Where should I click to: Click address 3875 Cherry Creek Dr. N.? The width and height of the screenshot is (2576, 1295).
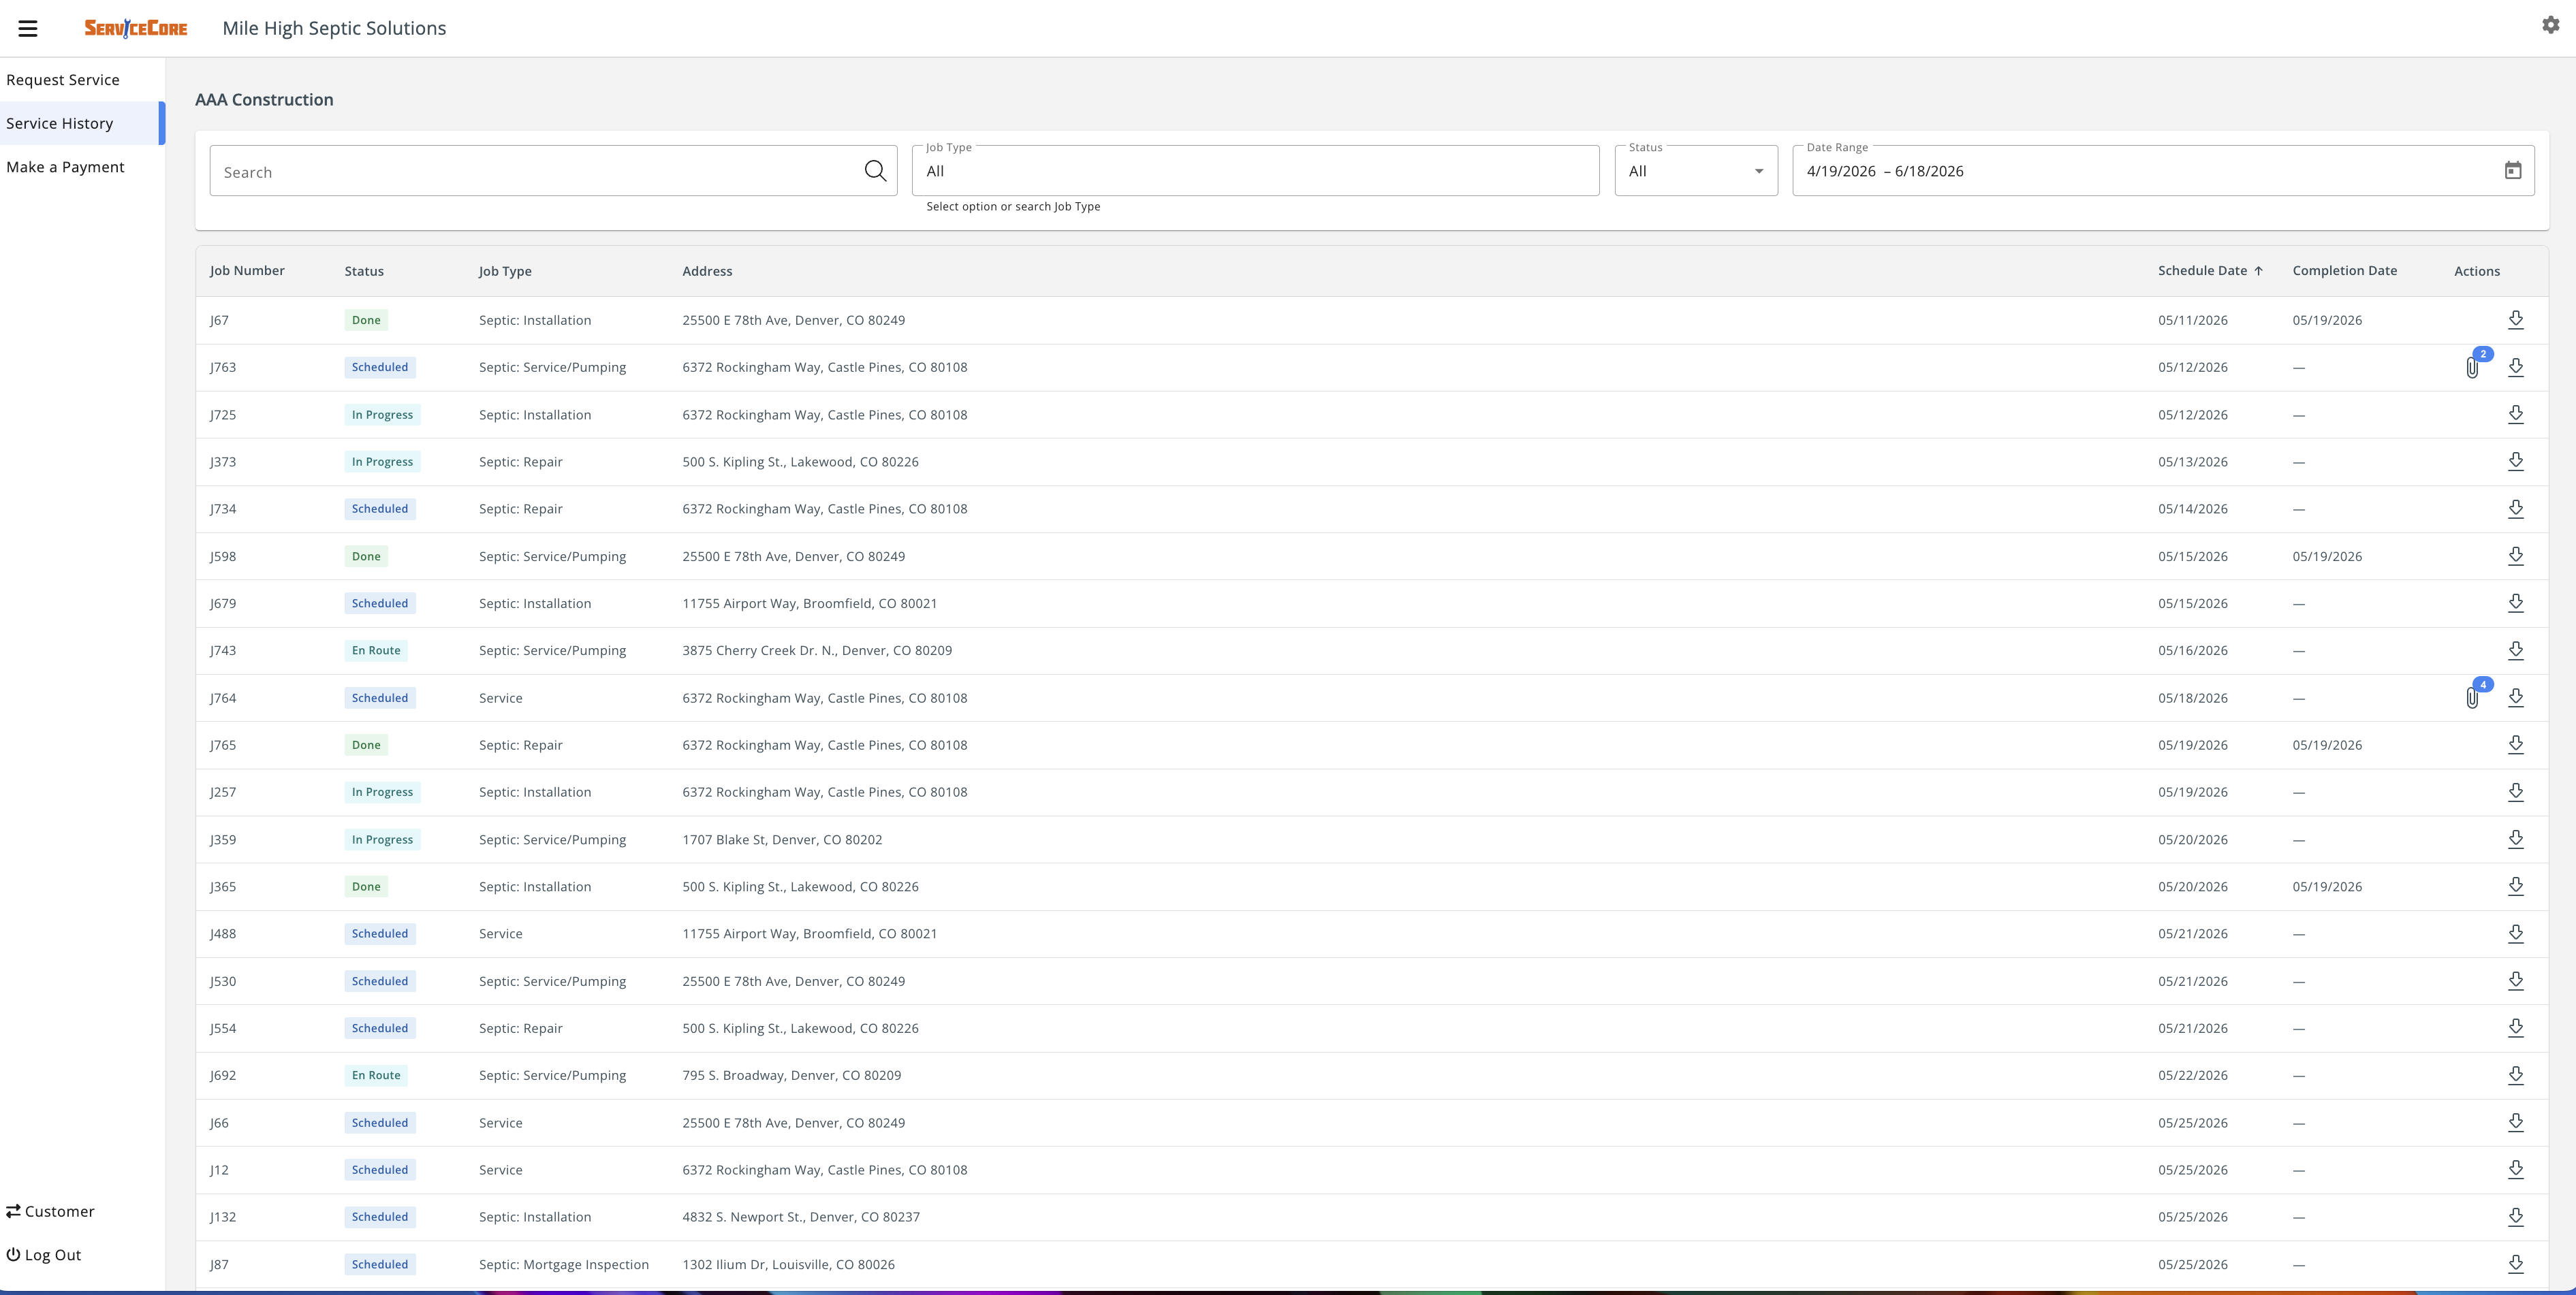817,650
